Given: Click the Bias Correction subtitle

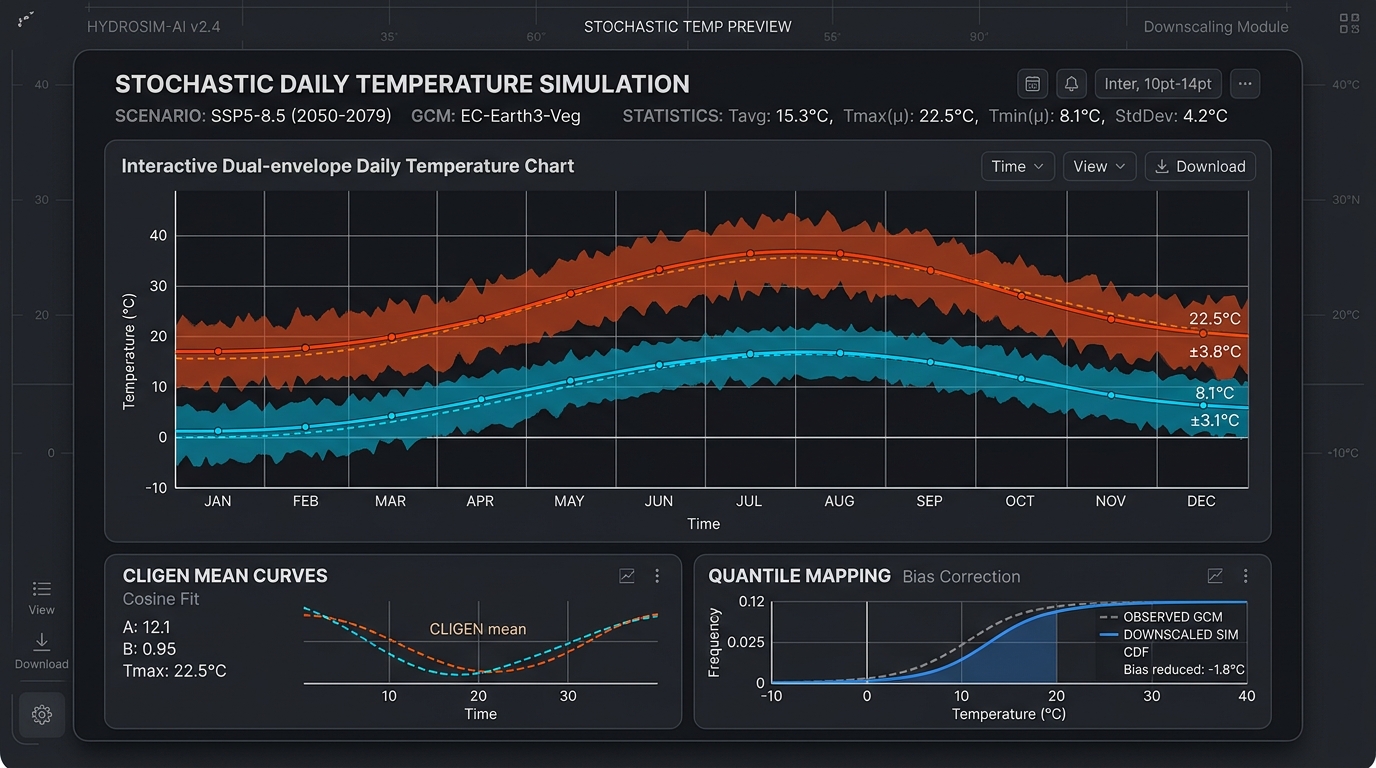Looking at the screenshot, I should pos(961,577).
